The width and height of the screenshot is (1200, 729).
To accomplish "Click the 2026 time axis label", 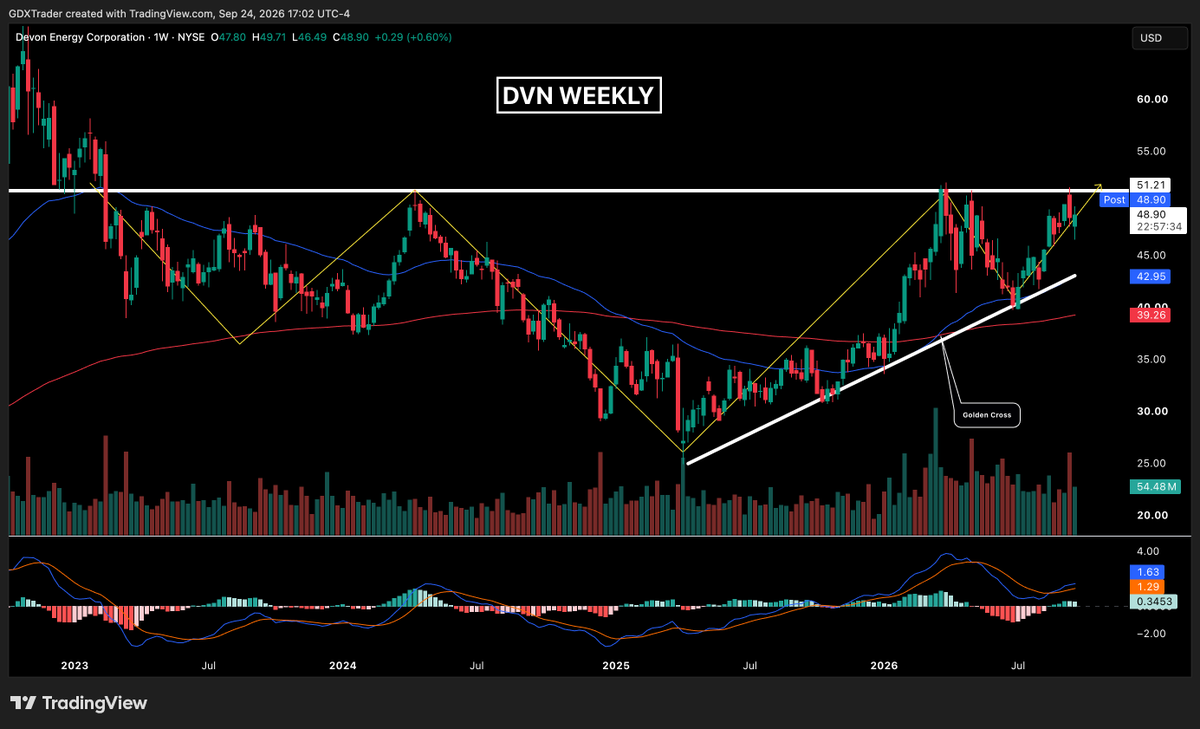I will (884, 665).
